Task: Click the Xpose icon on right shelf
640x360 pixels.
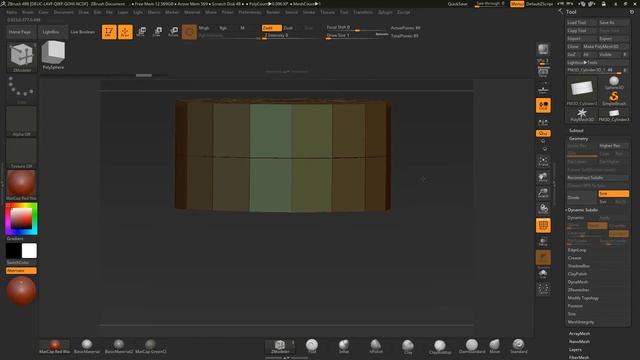Action: tap(543, 289)
